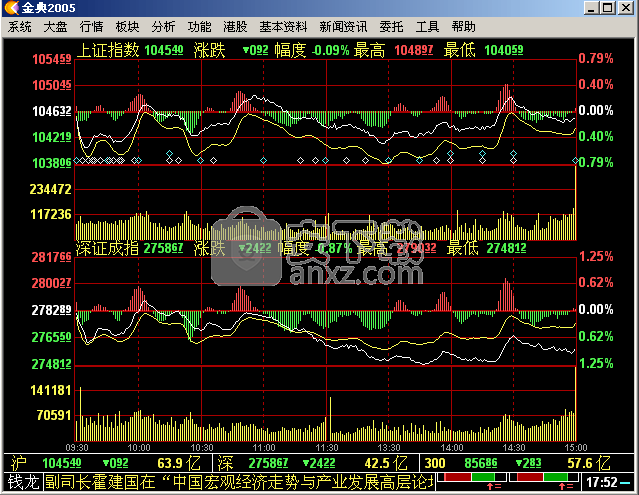Click the 深 status bar label
Viewport: 639px width, 495px height.
(225, 463)
